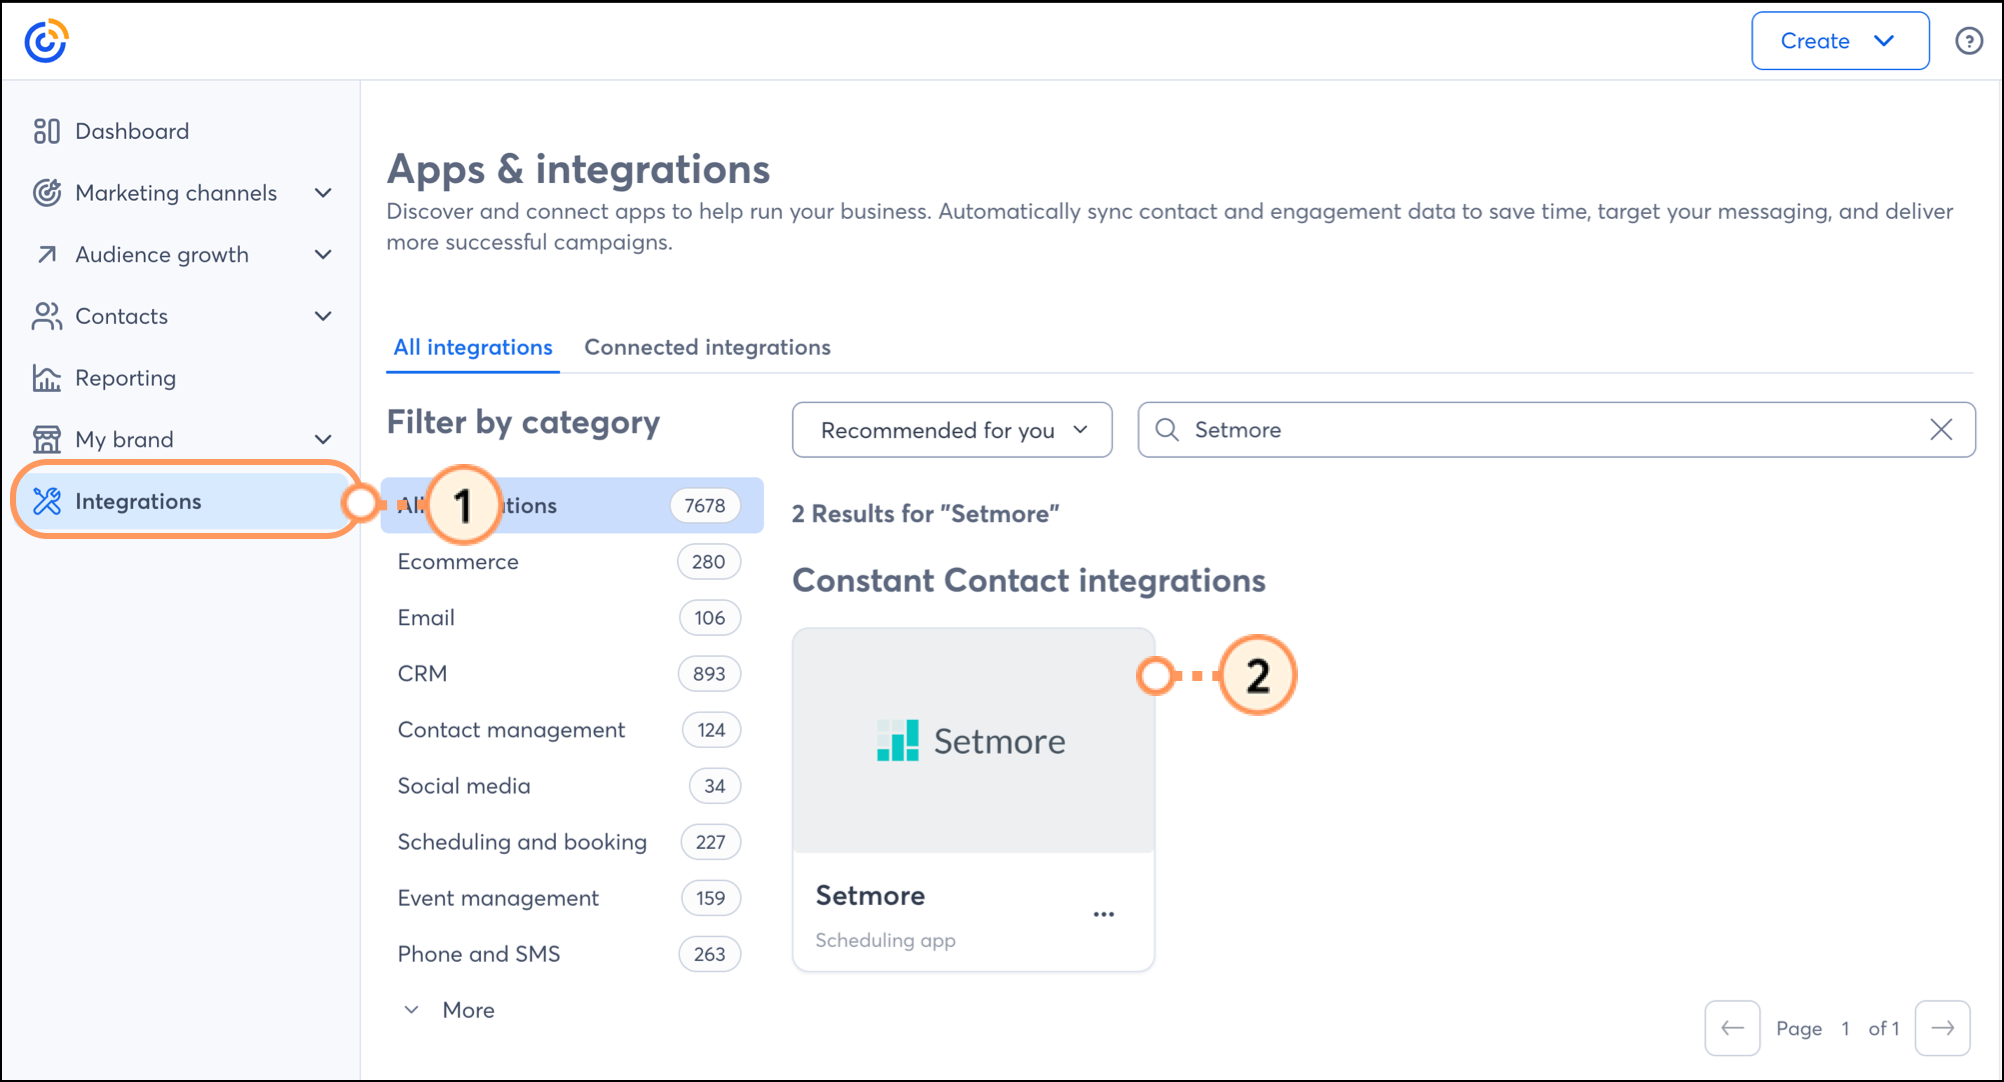
Task: Expand More categories
Action: coord(449,1010)
